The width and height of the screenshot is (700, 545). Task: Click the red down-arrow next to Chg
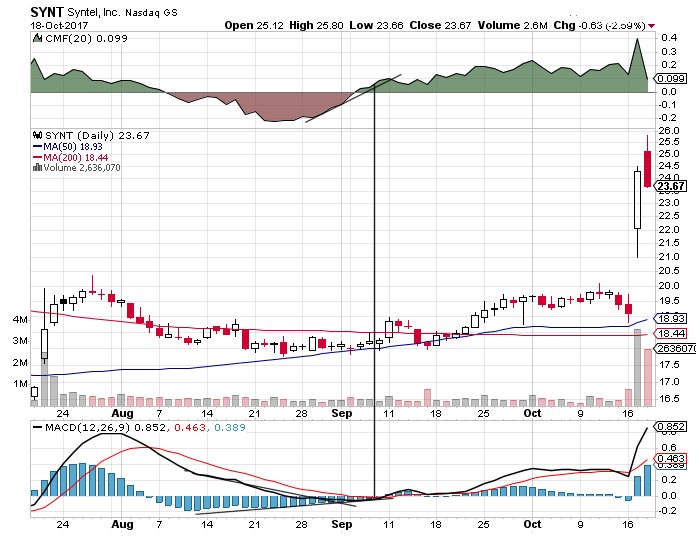click(x=653, y=25)
